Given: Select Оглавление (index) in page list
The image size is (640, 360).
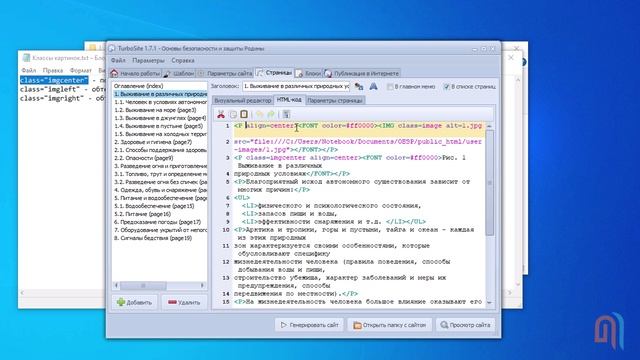Looking at the screenshot, I should [160, 86].
